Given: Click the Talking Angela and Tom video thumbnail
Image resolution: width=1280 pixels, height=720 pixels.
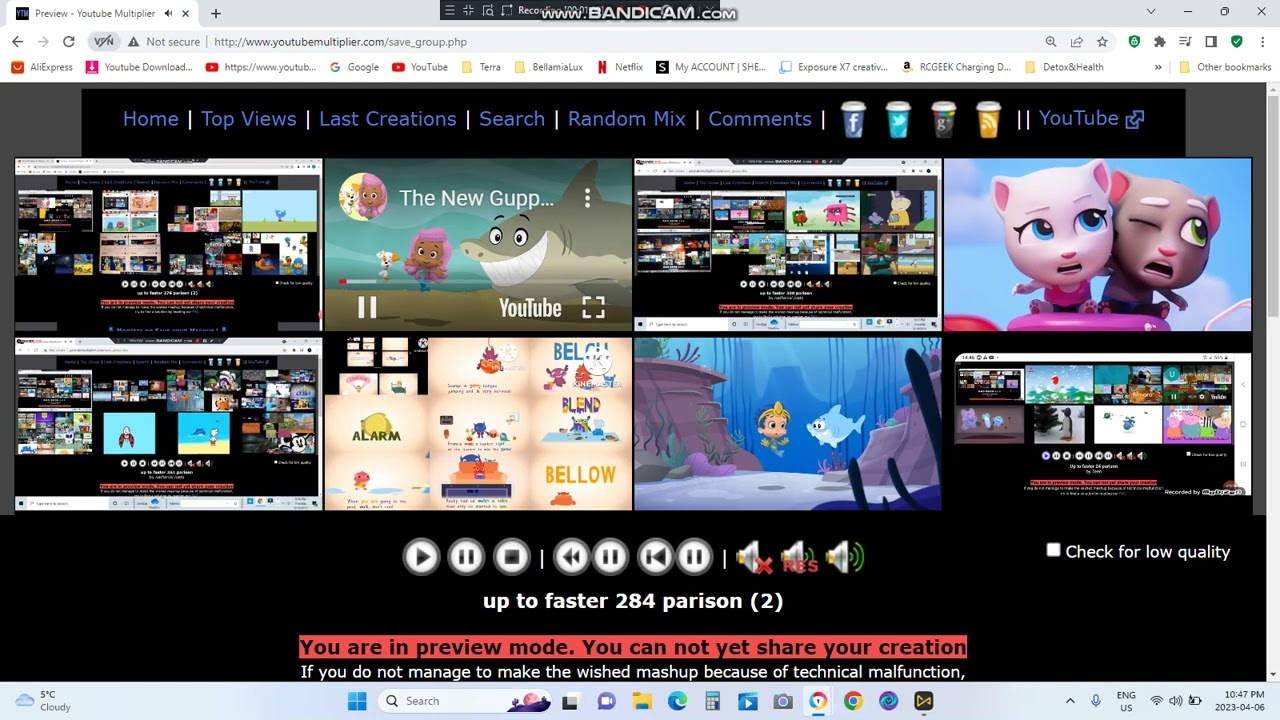Looking at the screenshot, I should [x=1097, y=244].
